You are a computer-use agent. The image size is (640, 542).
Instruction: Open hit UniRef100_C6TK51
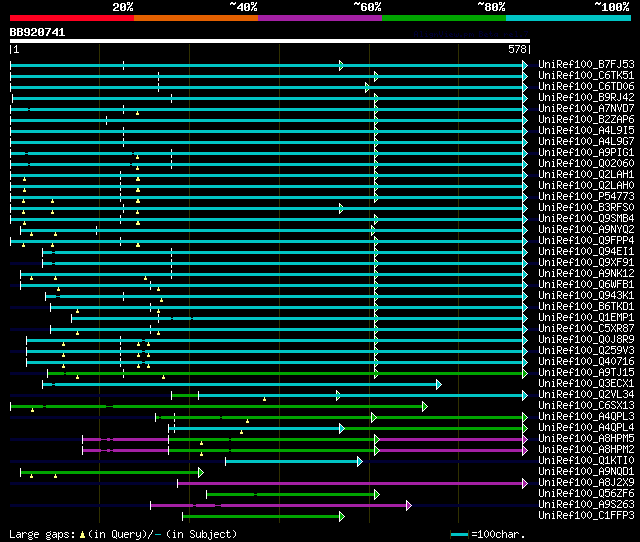[586, 76]
